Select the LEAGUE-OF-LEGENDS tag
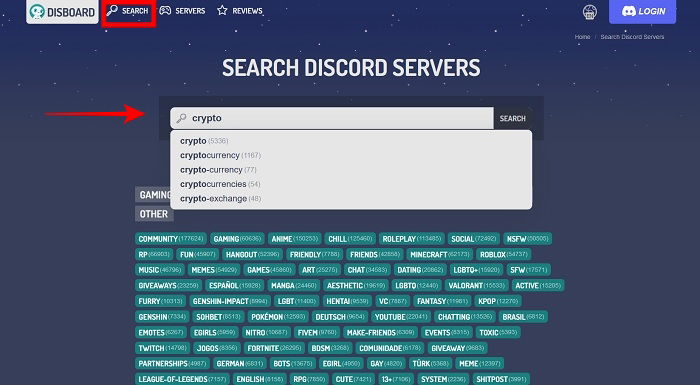Image resolution: width=700 pixels, height=385 pixels. [182, 379]
